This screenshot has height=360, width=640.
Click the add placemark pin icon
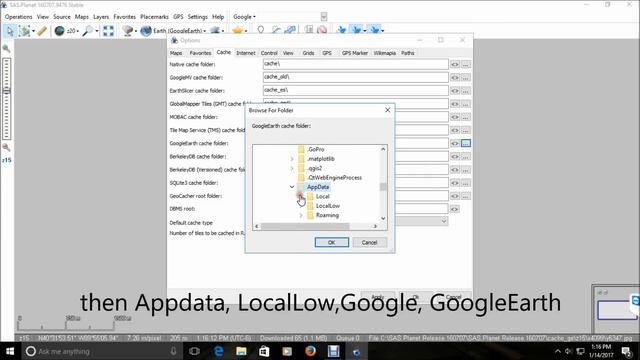261,30
